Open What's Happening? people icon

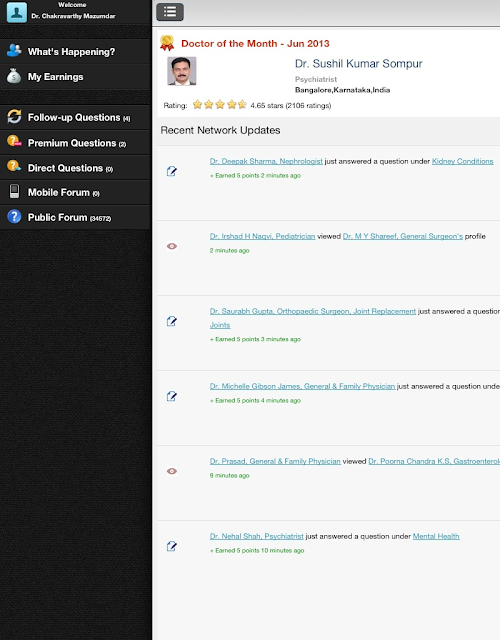(14, 51)
